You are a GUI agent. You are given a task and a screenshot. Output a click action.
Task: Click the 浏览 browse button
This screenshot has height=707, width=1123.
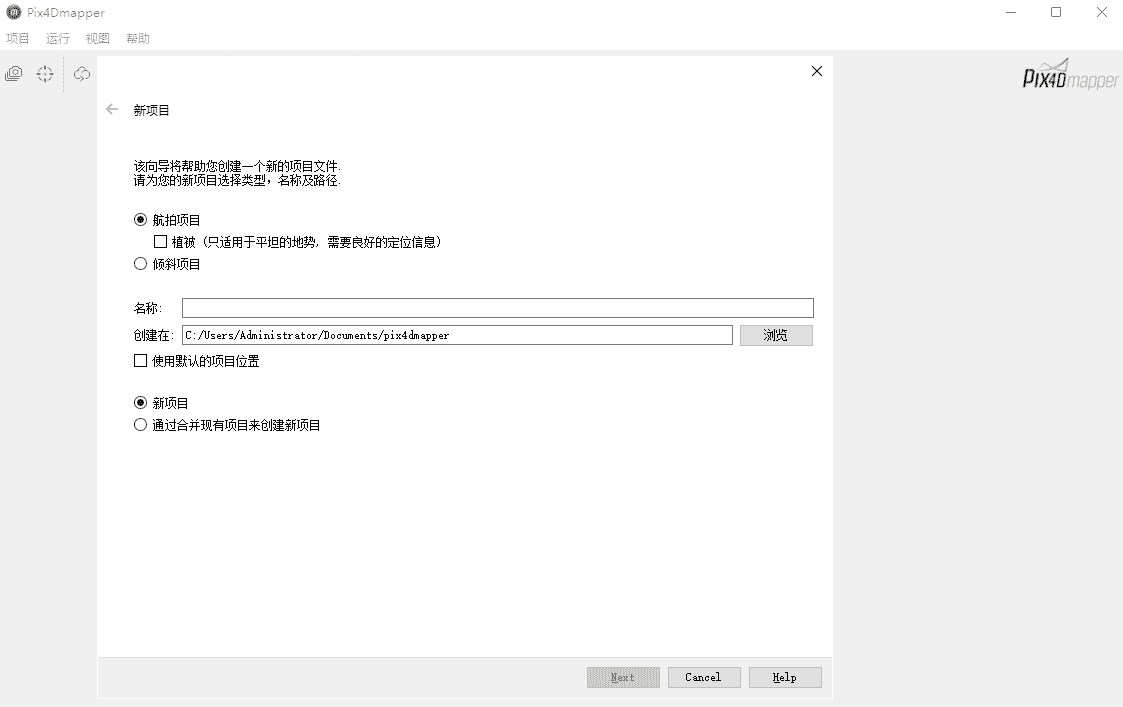pyautogui.click(x=776, y=335)
